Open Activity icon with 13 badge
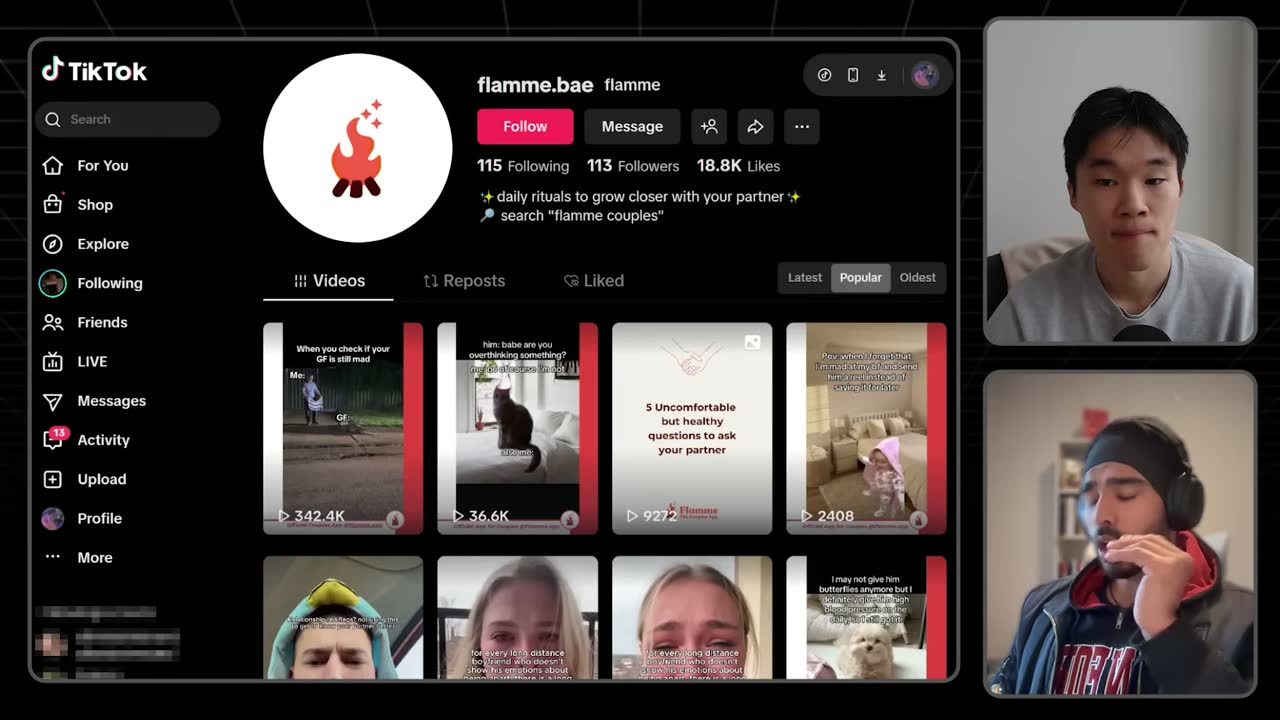The image size is (1280, 720). click(54, 439)
